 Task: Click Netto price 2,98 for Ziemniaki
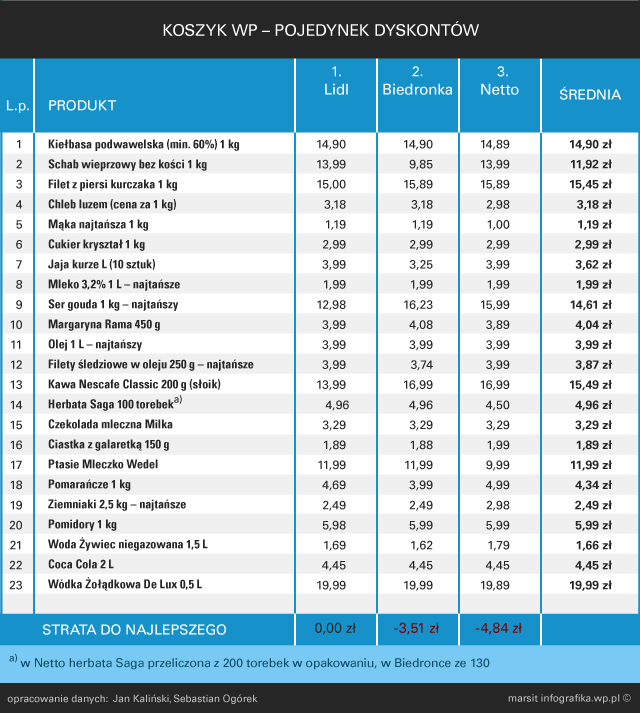[498, 505]
